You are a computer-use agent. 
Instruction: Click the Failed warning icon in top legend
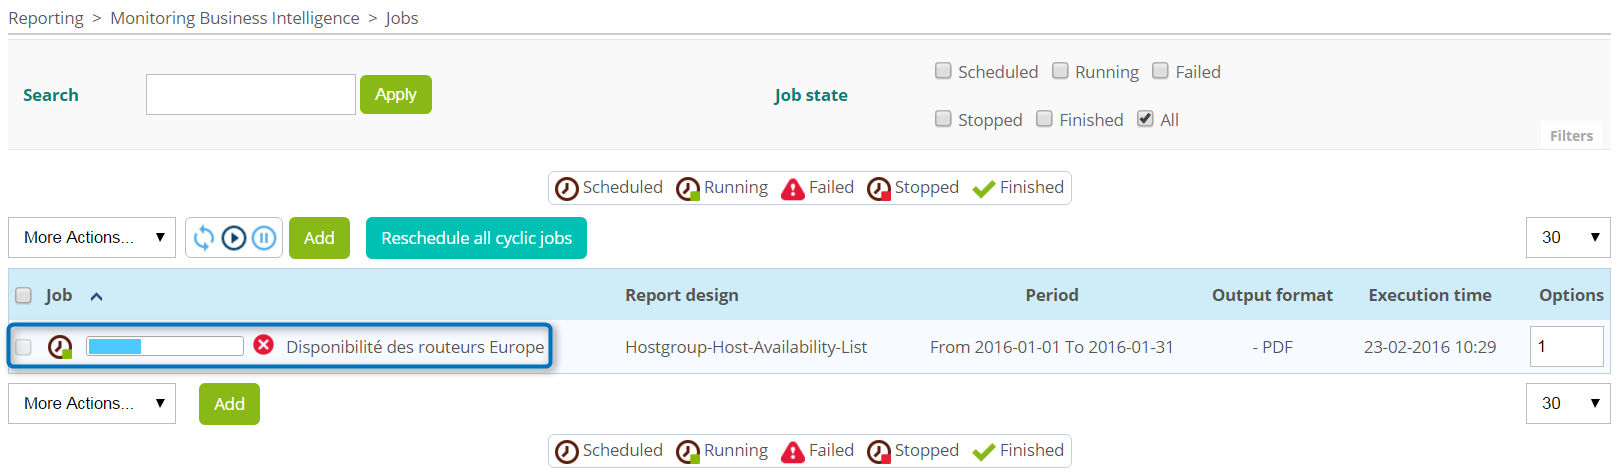[x=792, y=189]
